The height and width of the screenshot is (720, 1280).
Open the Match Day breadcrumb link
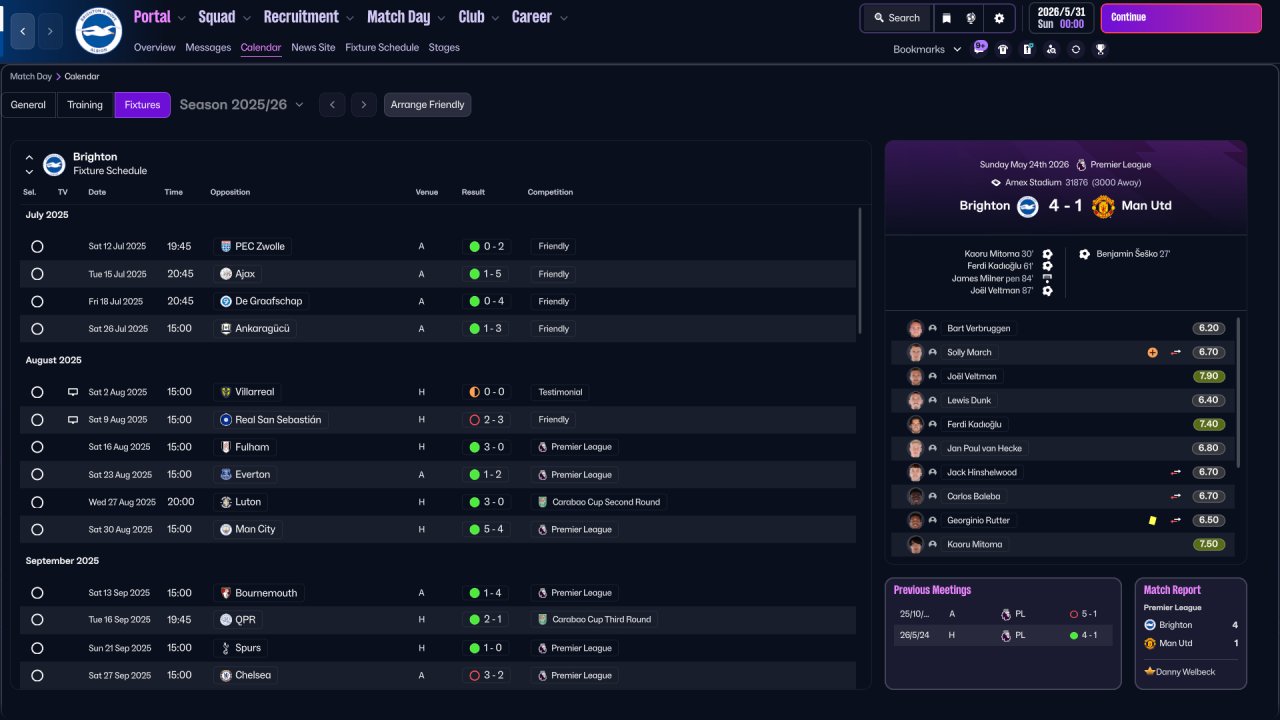(30, 76)
